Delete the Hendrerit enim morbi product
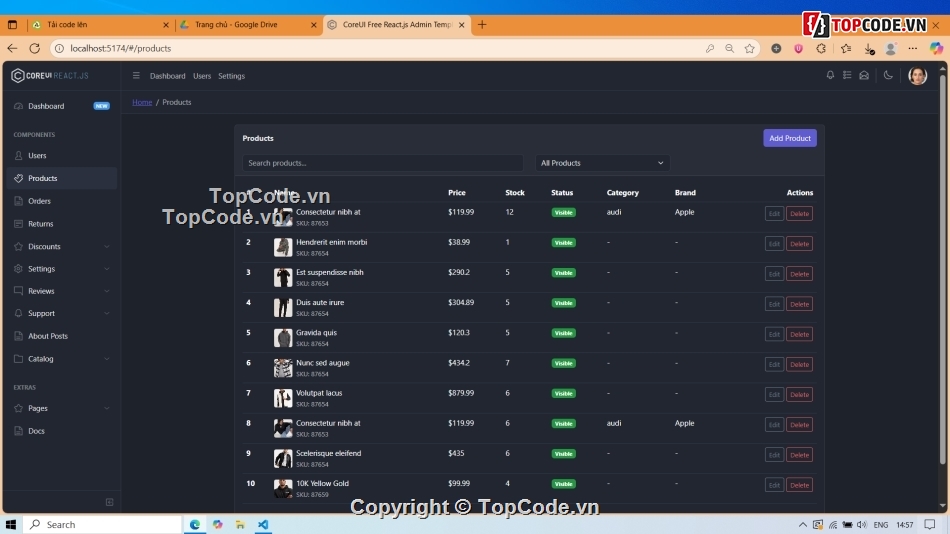The height and width of the screenshot is (534, 950). (x=799, y=244)
